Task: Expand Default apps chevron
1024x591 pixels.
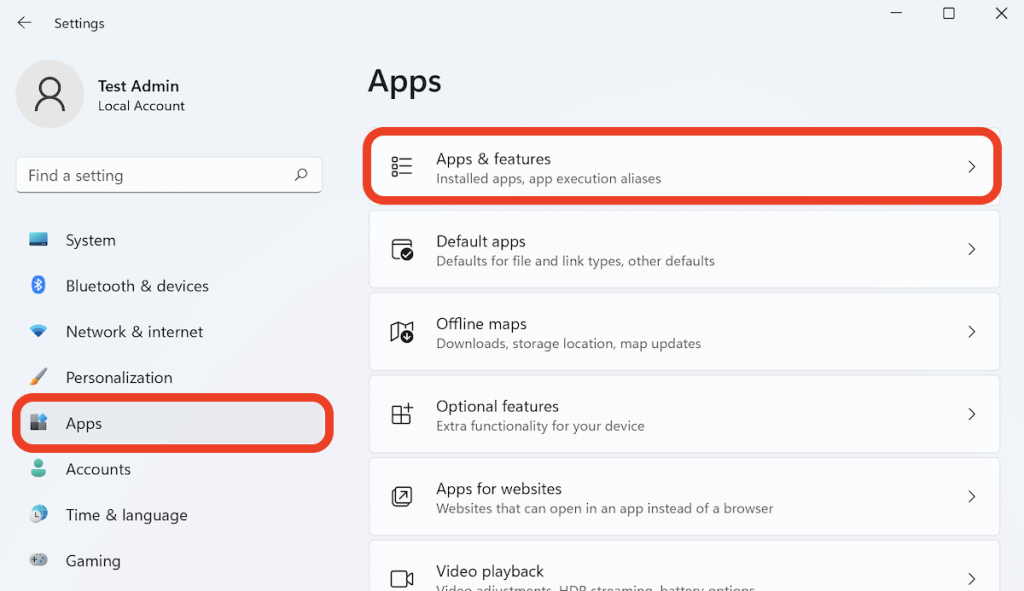Action: click(972, 249)
